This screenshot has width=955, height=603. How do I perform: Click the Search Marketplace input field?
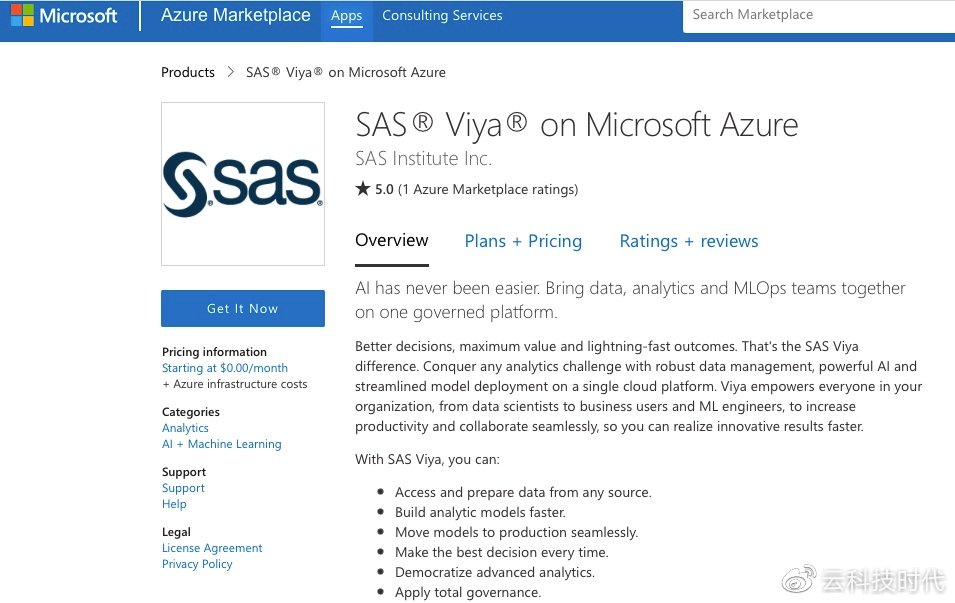point(815,15)
